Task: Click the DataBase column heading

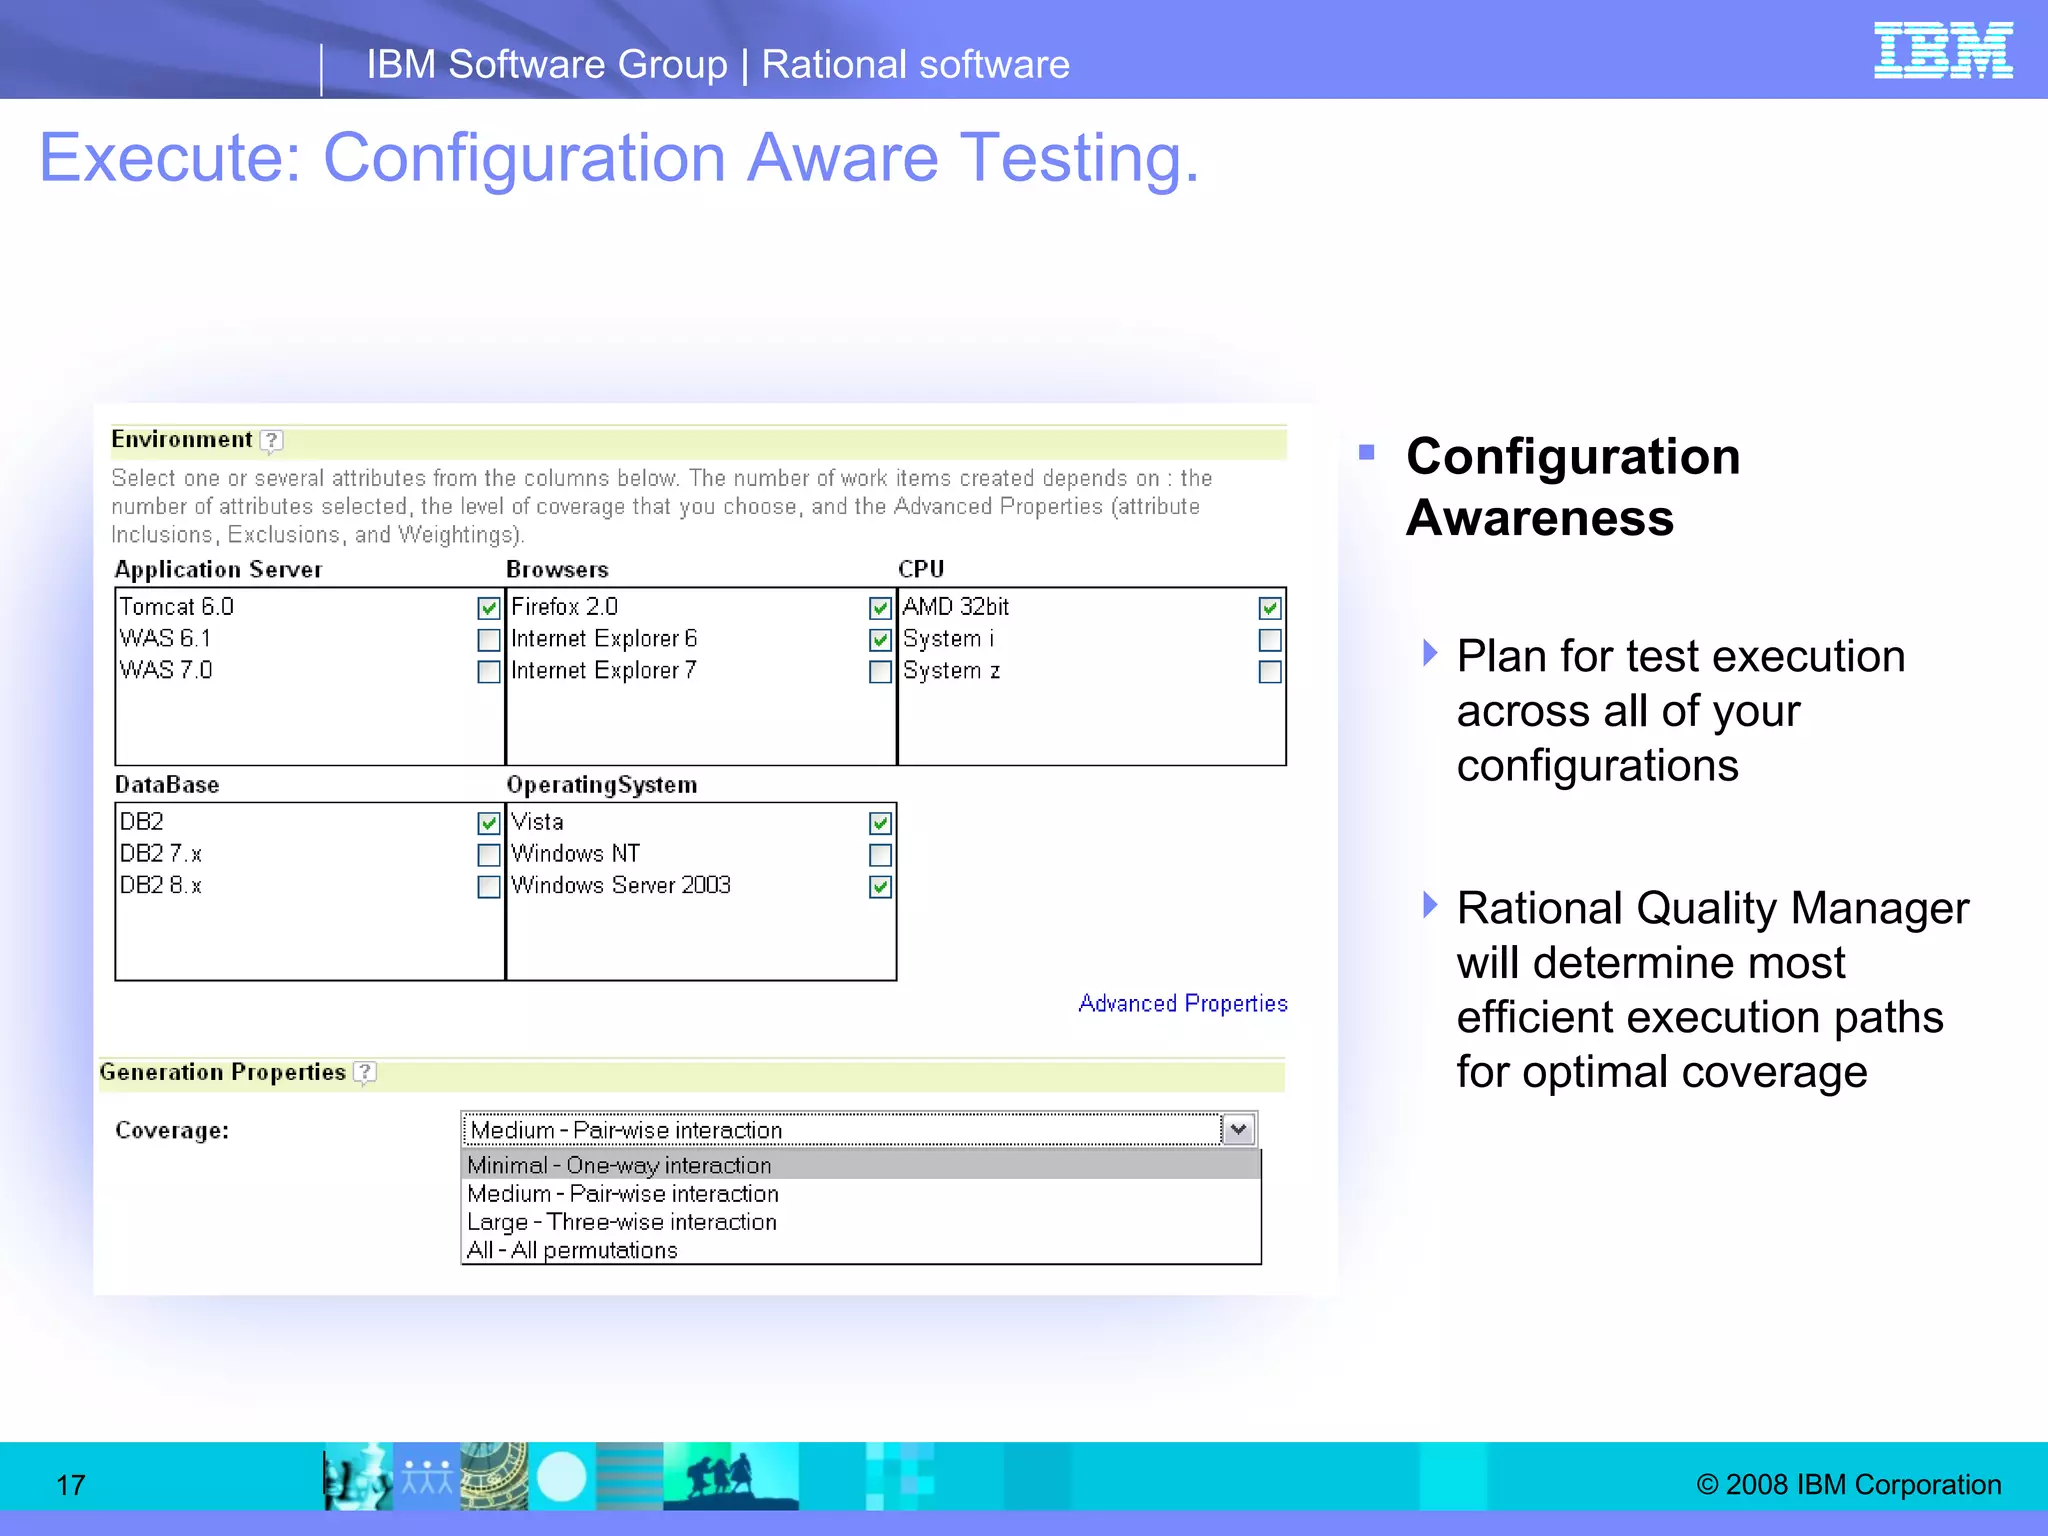Action: click(167, 785)
